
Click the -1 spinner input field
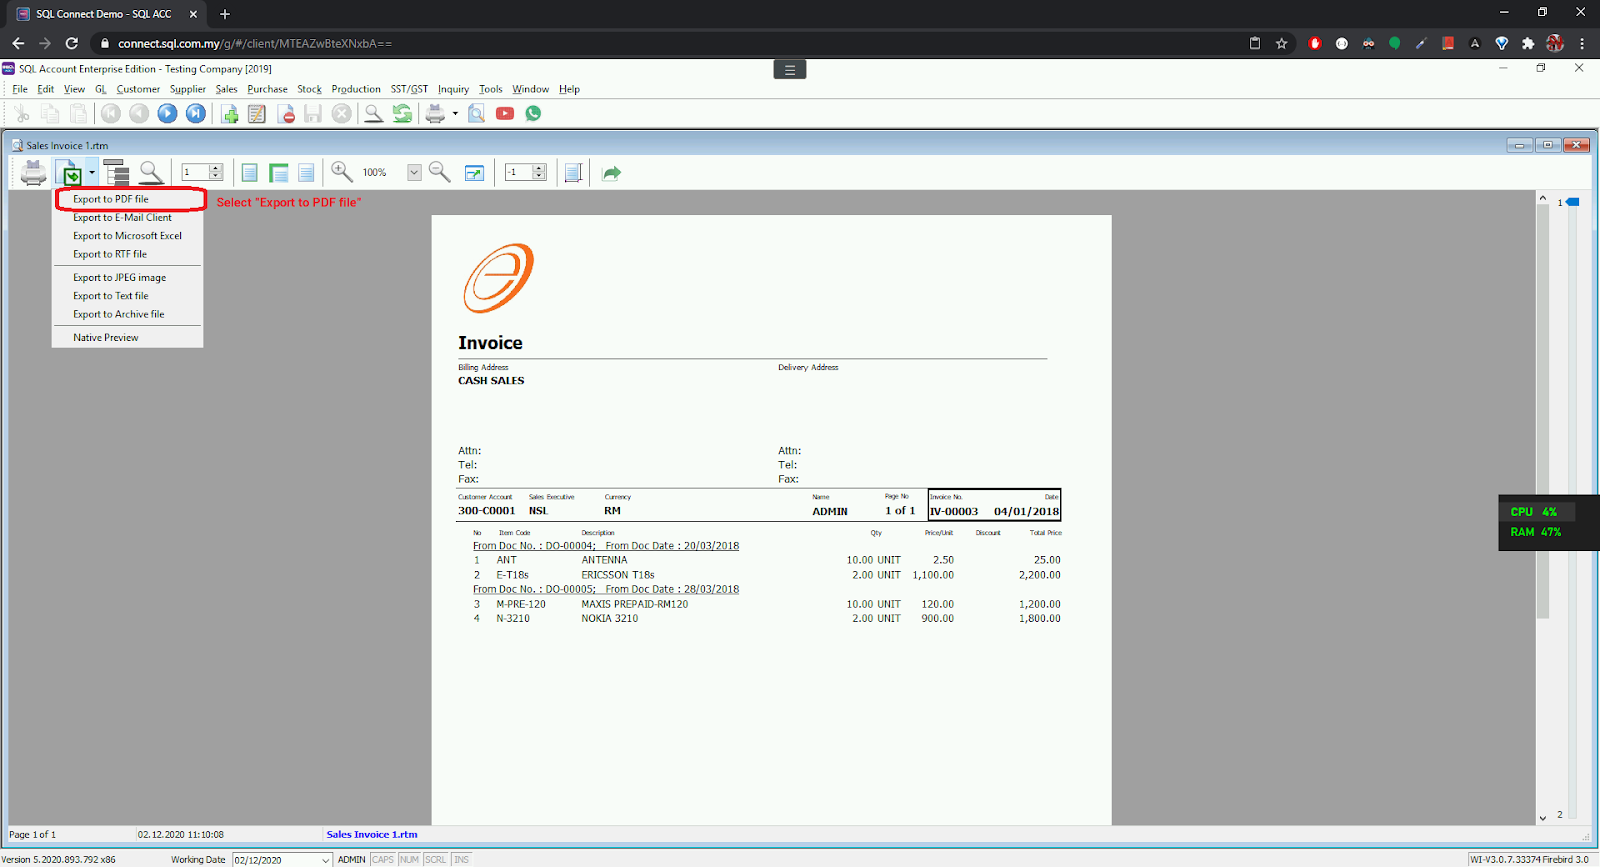tap(519, 172)
